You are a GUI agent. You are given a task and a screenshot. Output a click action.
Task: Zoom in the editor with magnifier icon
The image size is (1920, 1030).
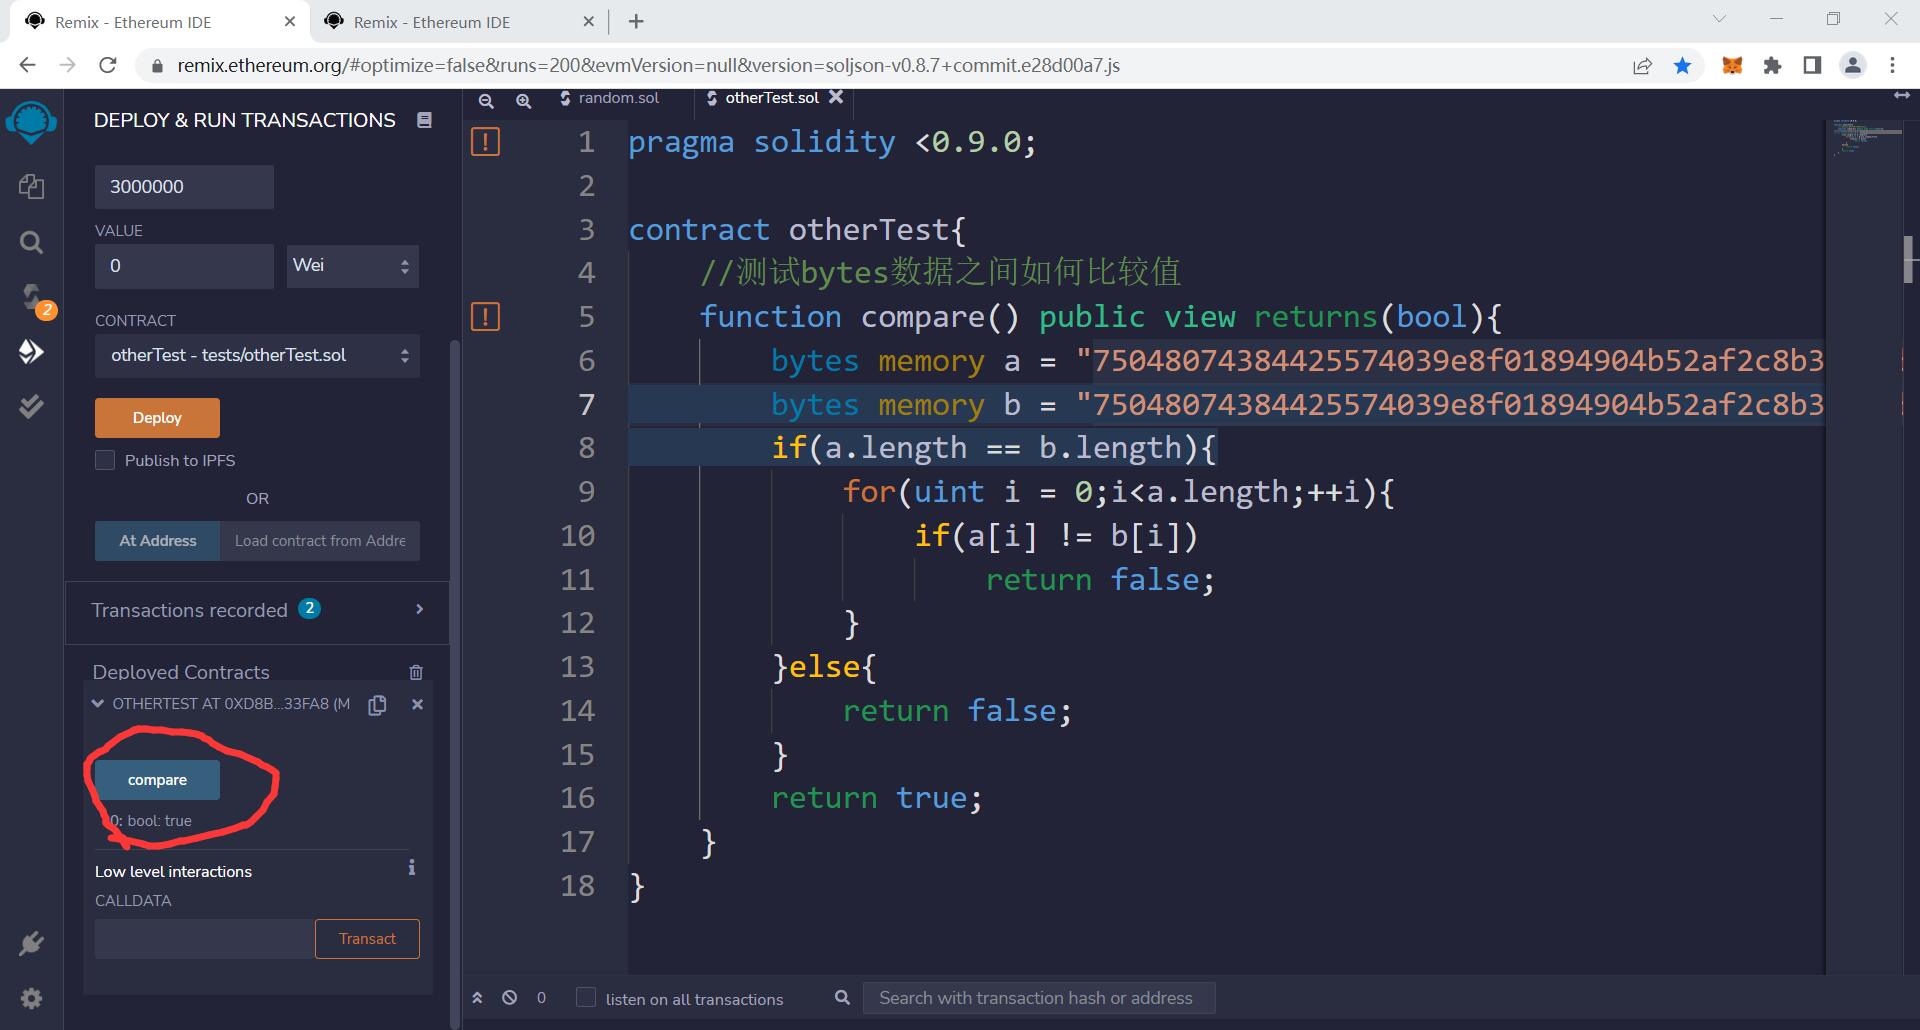(524, 101)
